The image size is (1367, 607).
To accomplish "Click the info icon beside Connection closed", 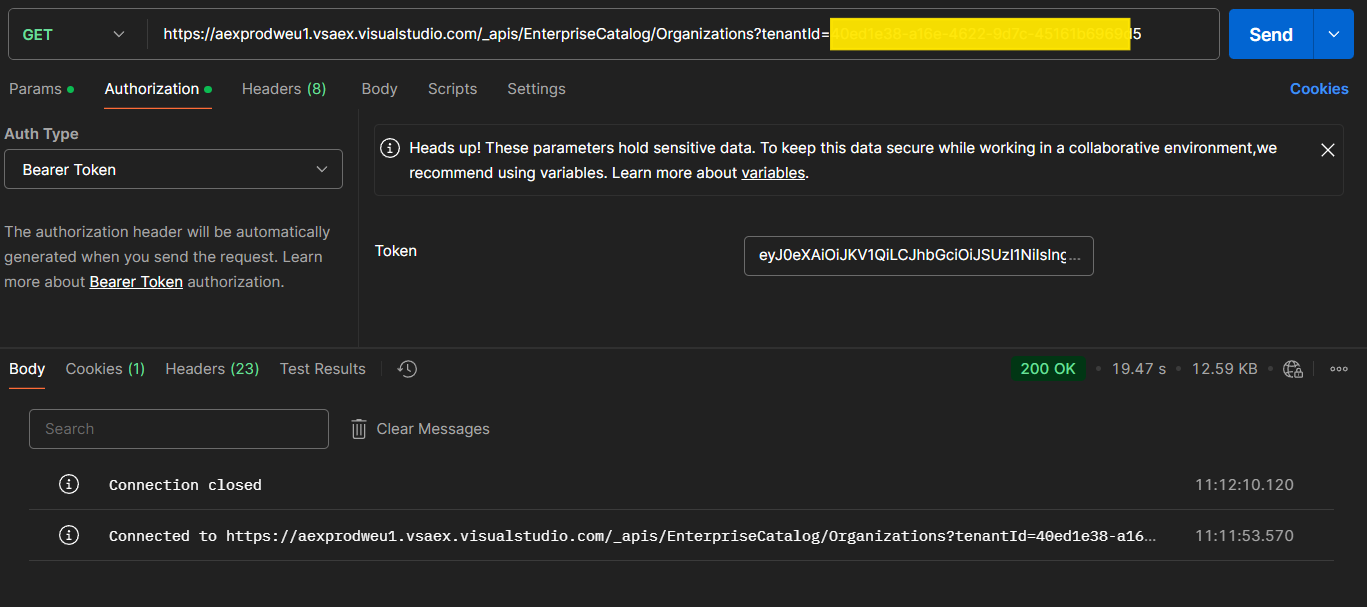I will point(69,484).
